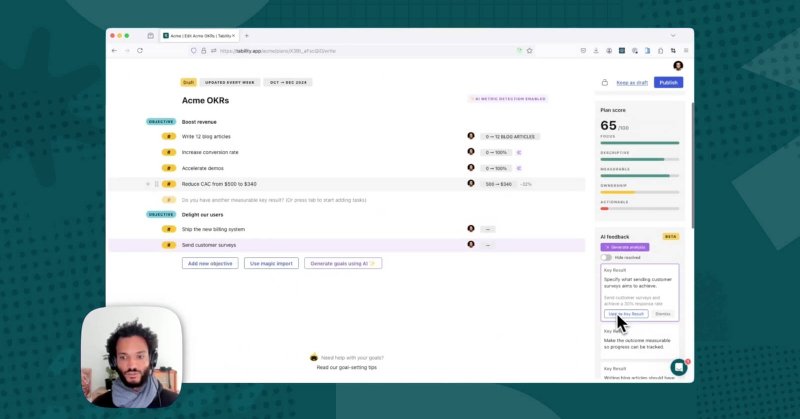Click the Send customer surveys key result text
The height and width of the screenshot is (419, 800).
coord(209,245)
